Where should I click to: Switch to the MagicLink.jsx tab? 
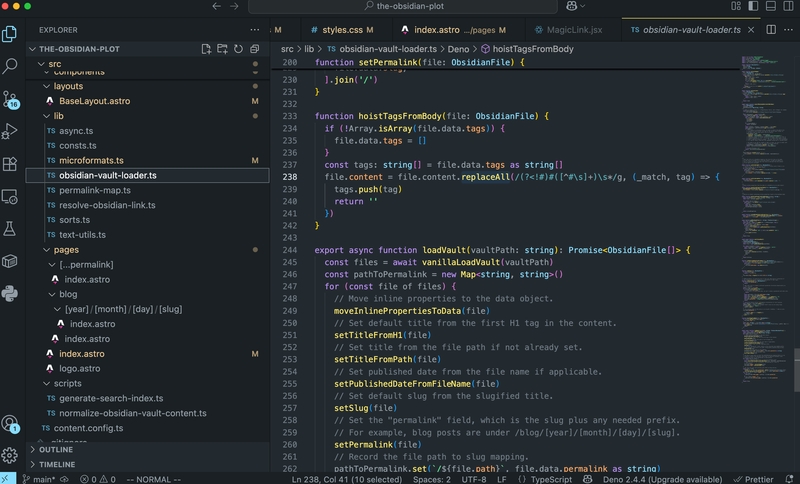pyautogui.click(x=566, y=30)
